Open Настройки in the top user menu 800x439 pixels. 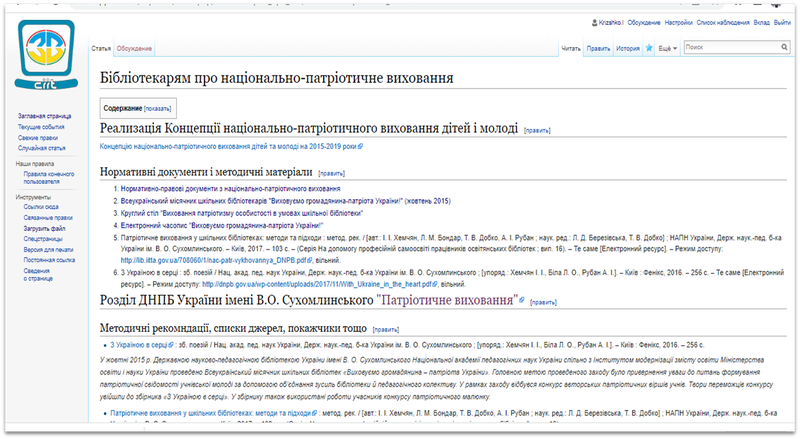(x=679, y=22)
